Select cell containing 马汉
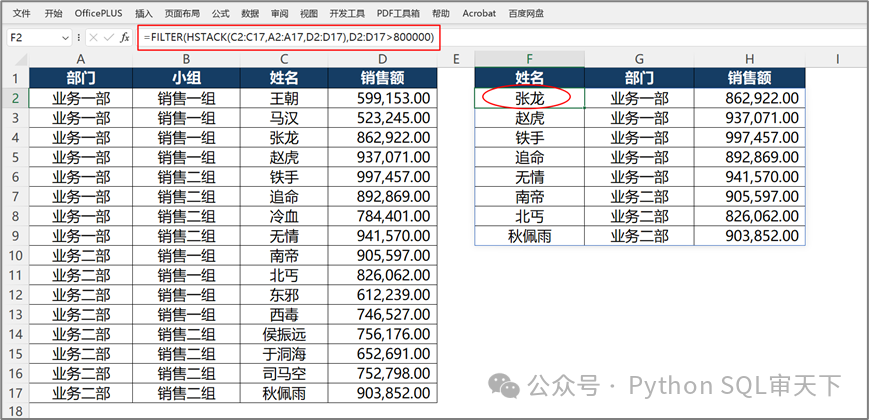This screenshot has width=869, height=420. point(284,118)
